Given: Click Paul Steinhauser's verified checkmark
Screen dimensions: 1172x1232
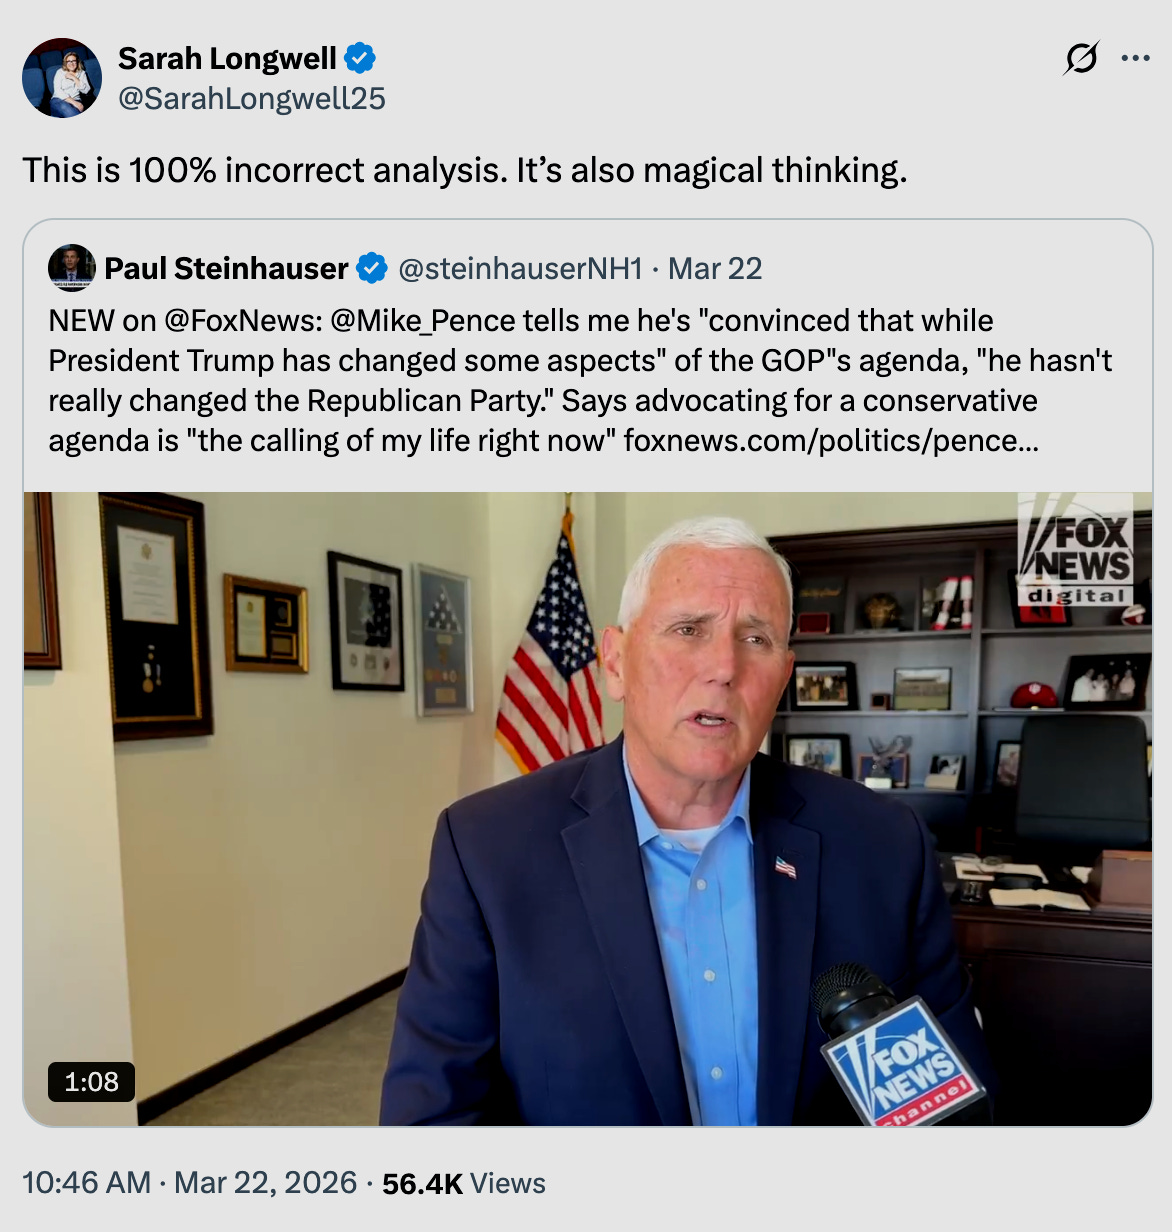Looking at the screenshot, I should pos(372,268).
